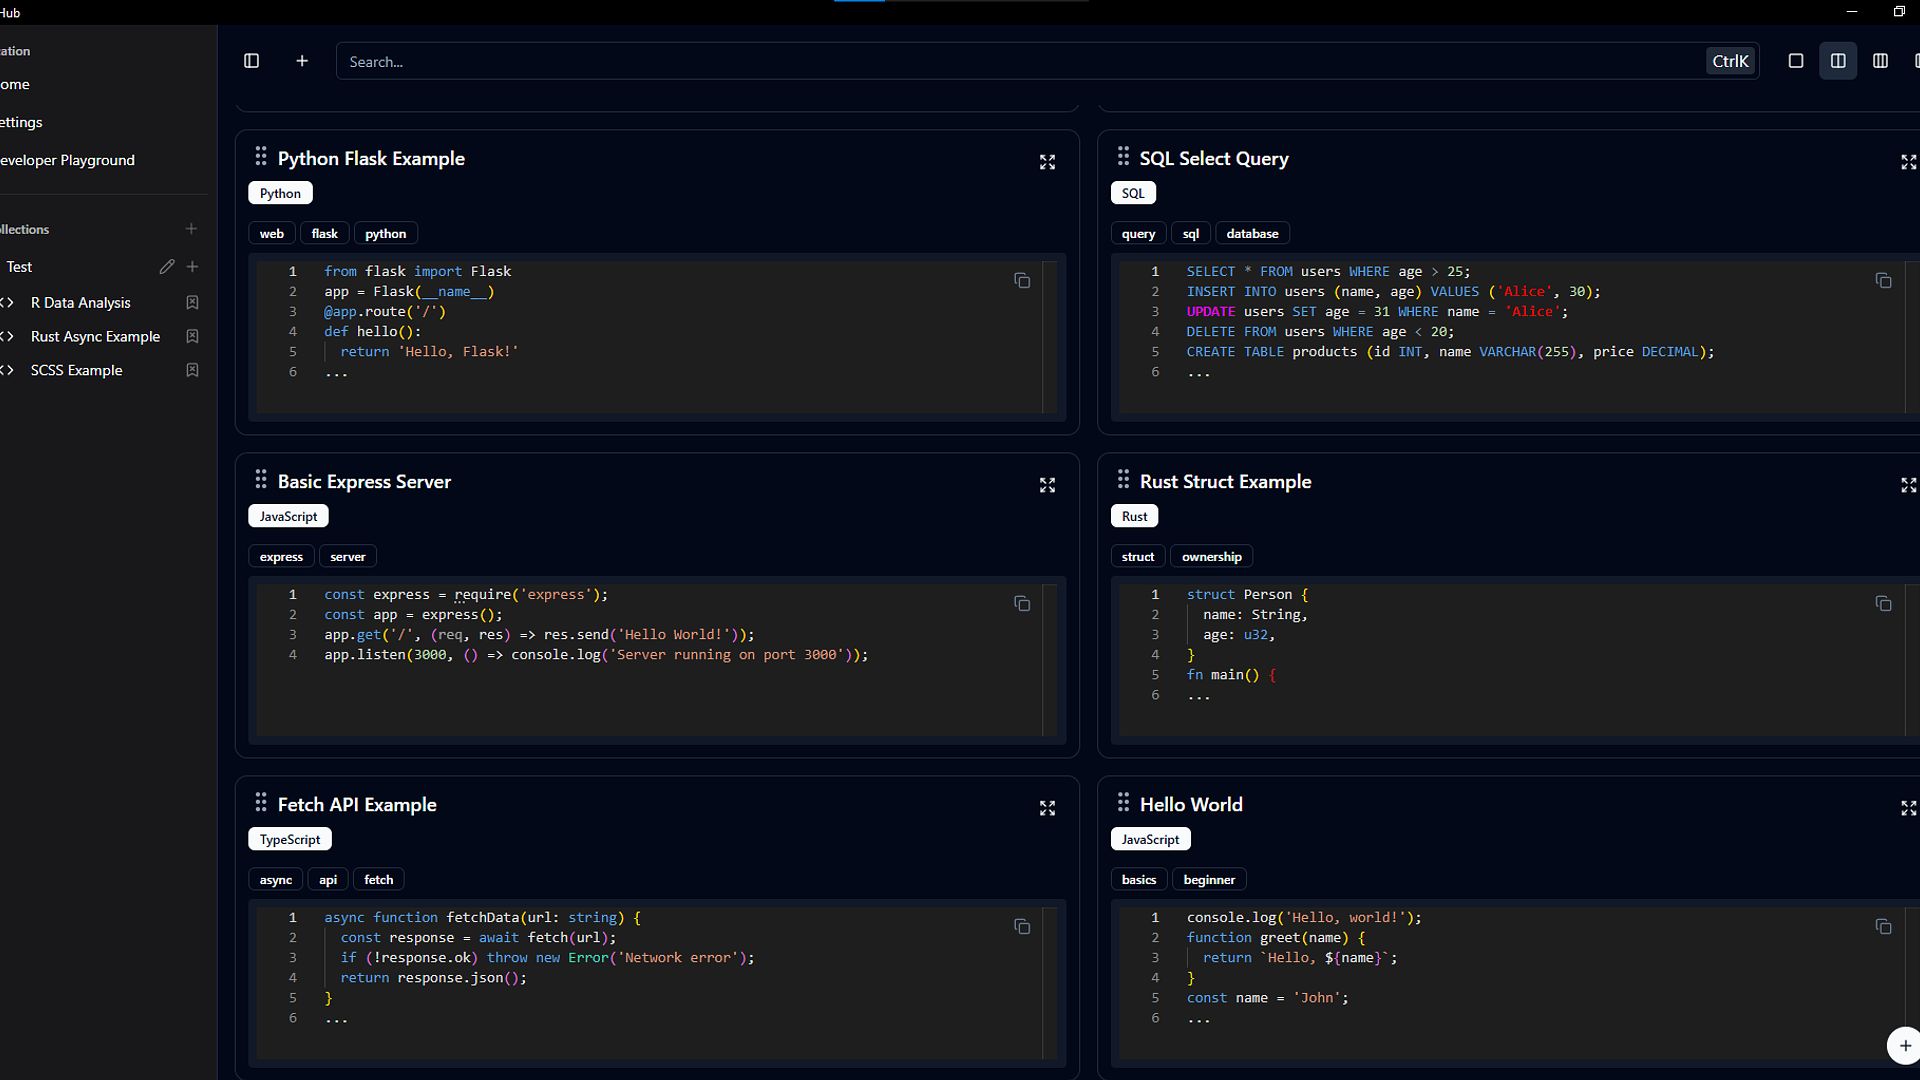1920x1080 pixels.
Task: Select the 'flask' tag
Action: pos(325,234)
